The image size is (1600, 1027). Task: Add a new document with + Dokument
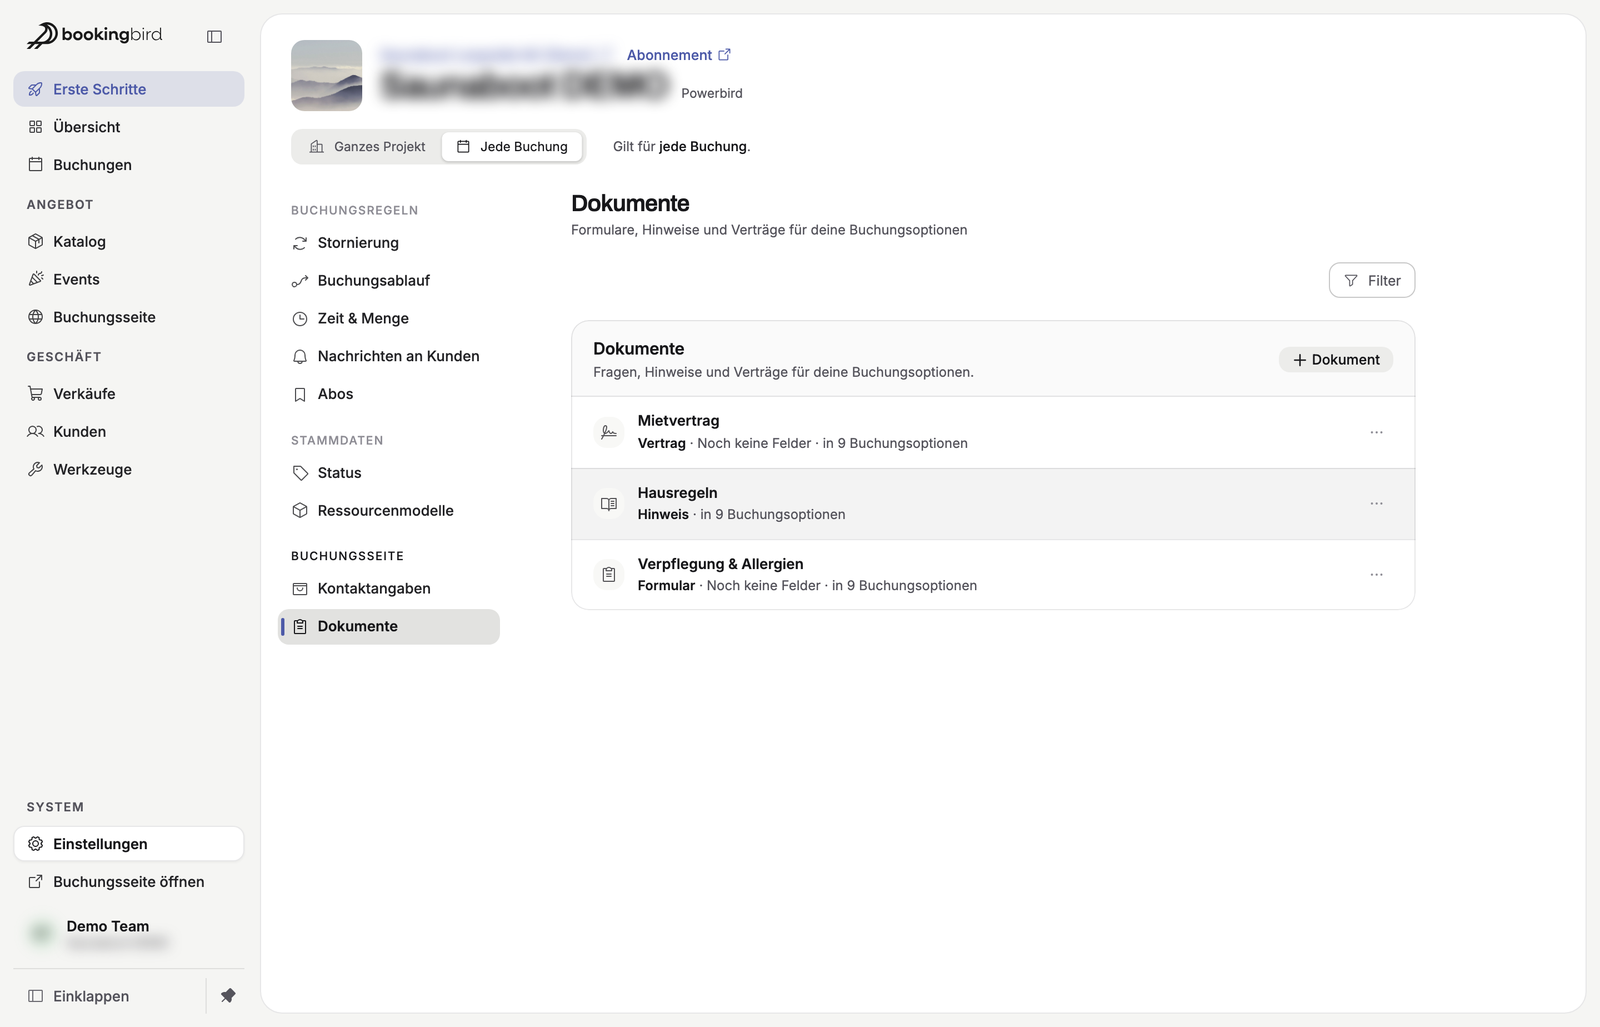[1336, 360]
